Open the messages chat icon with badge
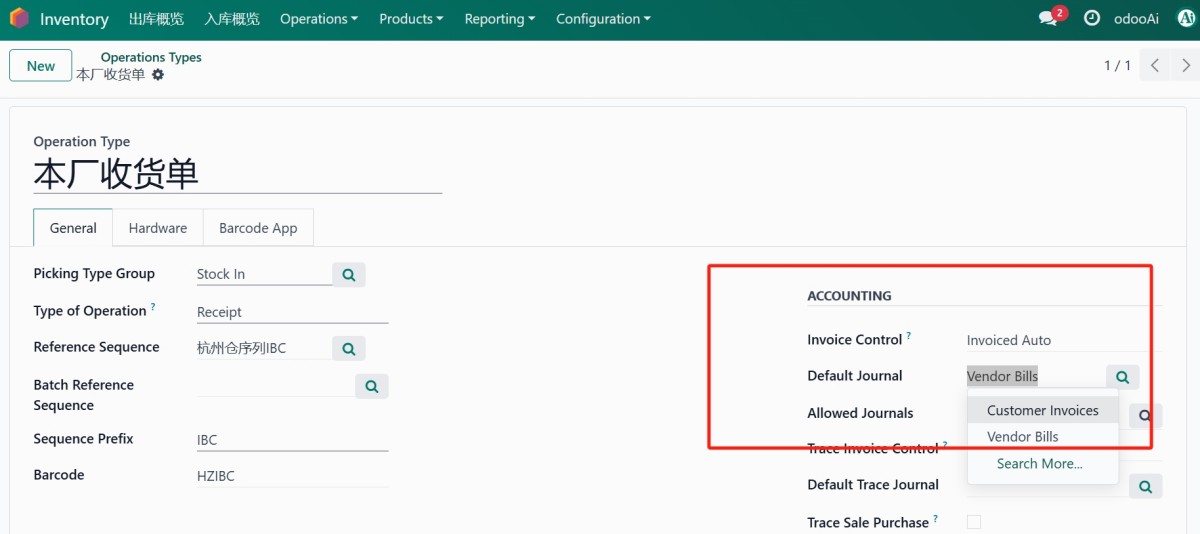 (x=1047, y=19)
